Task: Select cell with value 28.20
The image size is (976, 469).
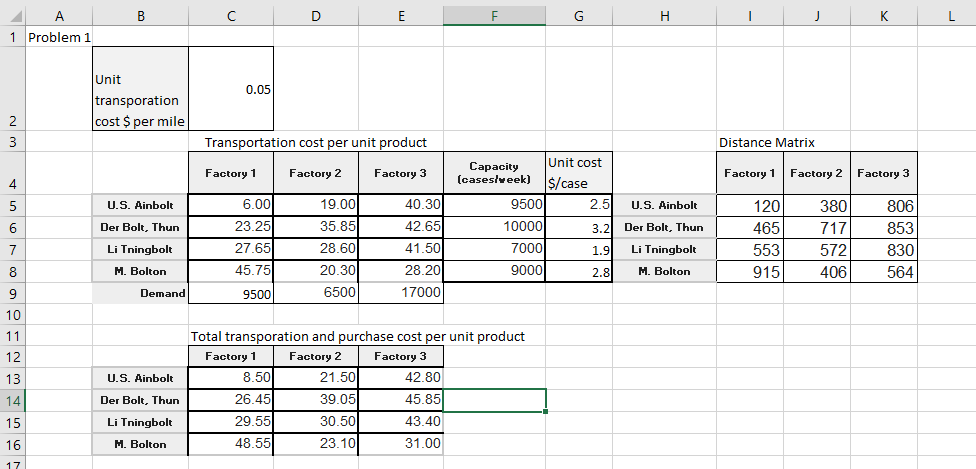Action: pyautogui.click(x=401, y=272)
